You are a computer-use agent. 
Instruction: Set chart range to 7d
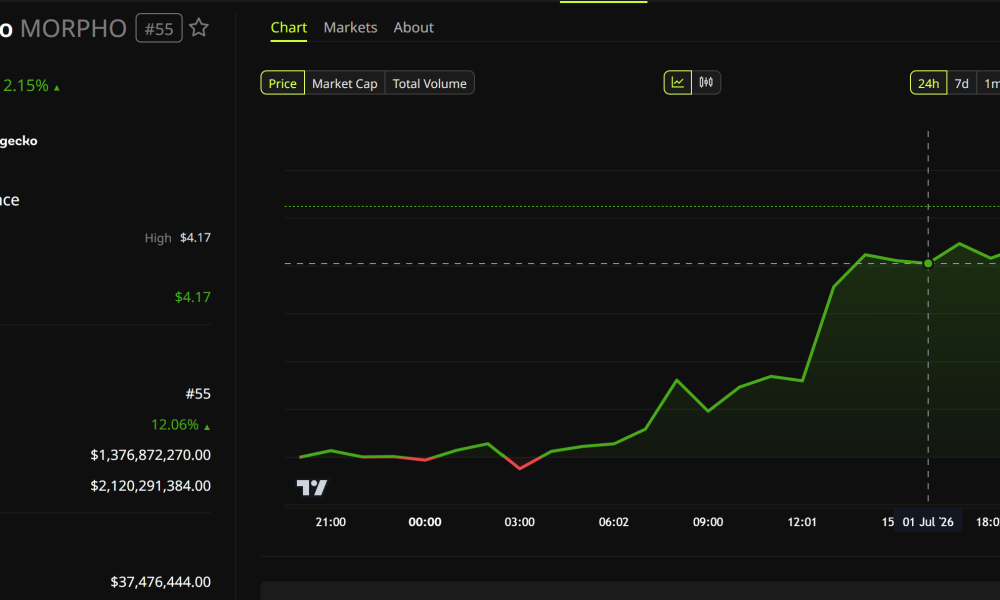(961, 83)
